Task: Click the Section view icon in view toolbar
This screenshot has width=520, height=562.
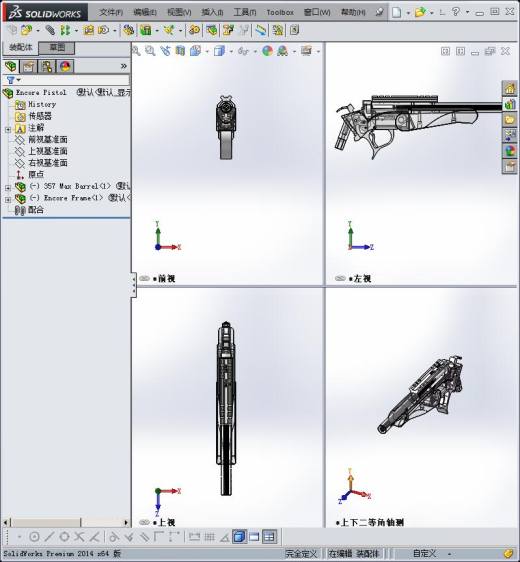Action: click(x=180, y=51)
